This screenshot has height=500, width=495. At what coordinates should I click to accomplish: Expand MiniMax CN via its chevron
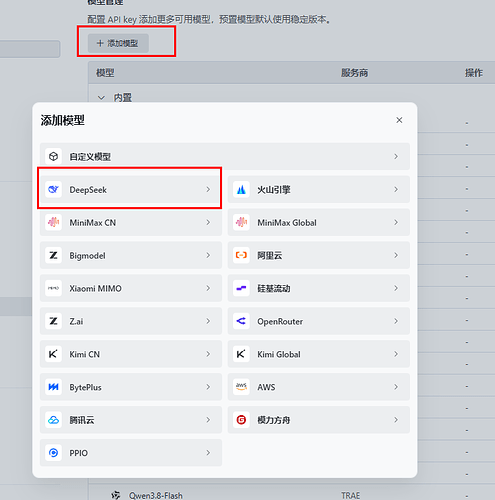[x=208, y=222]
